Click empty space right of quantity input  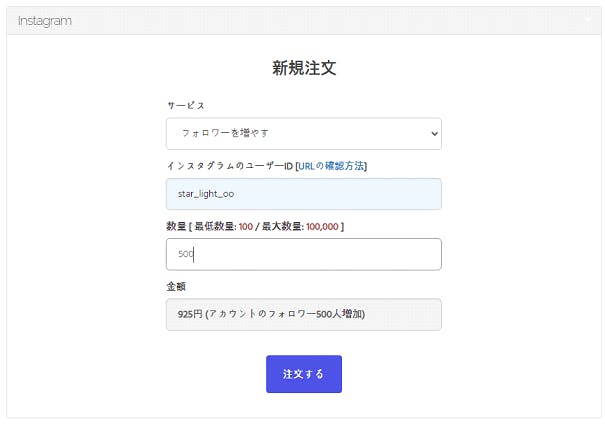pyautogui.click(x=520, y=254)
